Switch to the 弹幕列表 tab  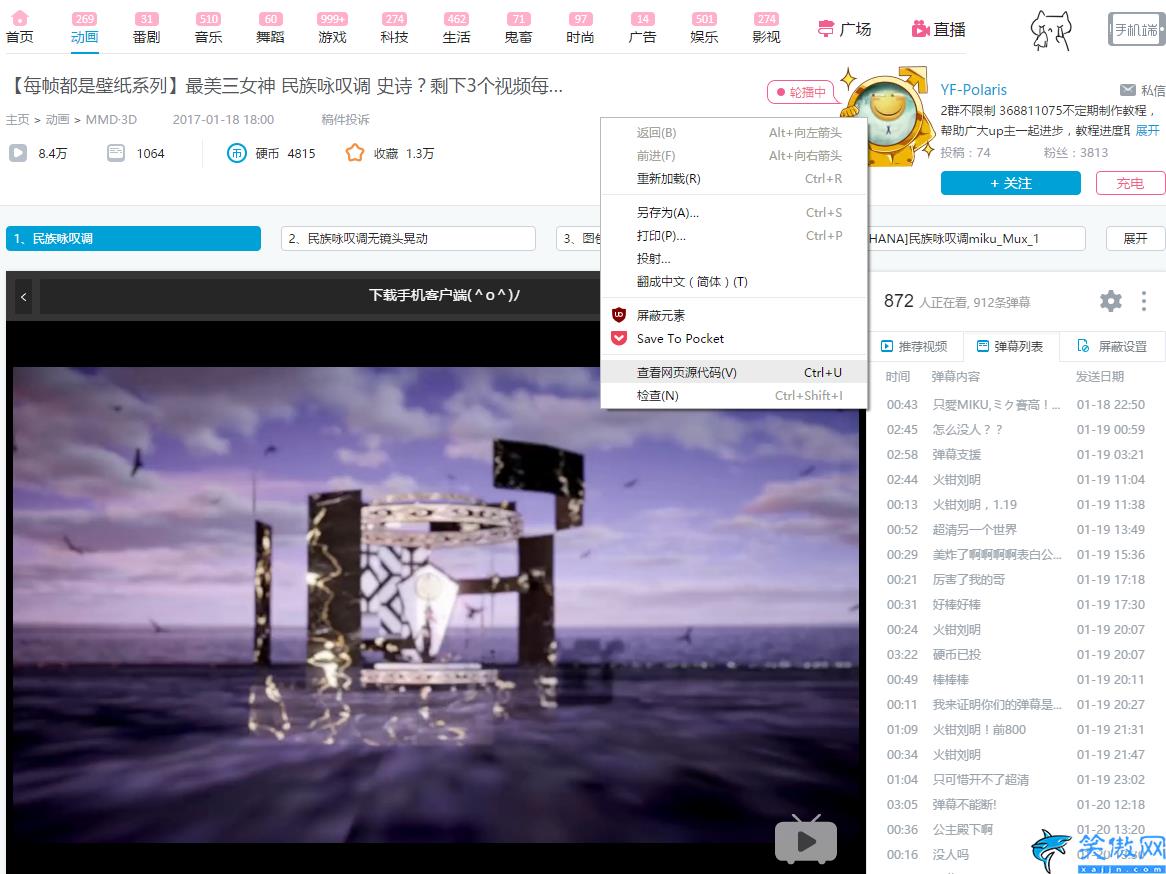pyautogui.click(x=1010, y=347)
